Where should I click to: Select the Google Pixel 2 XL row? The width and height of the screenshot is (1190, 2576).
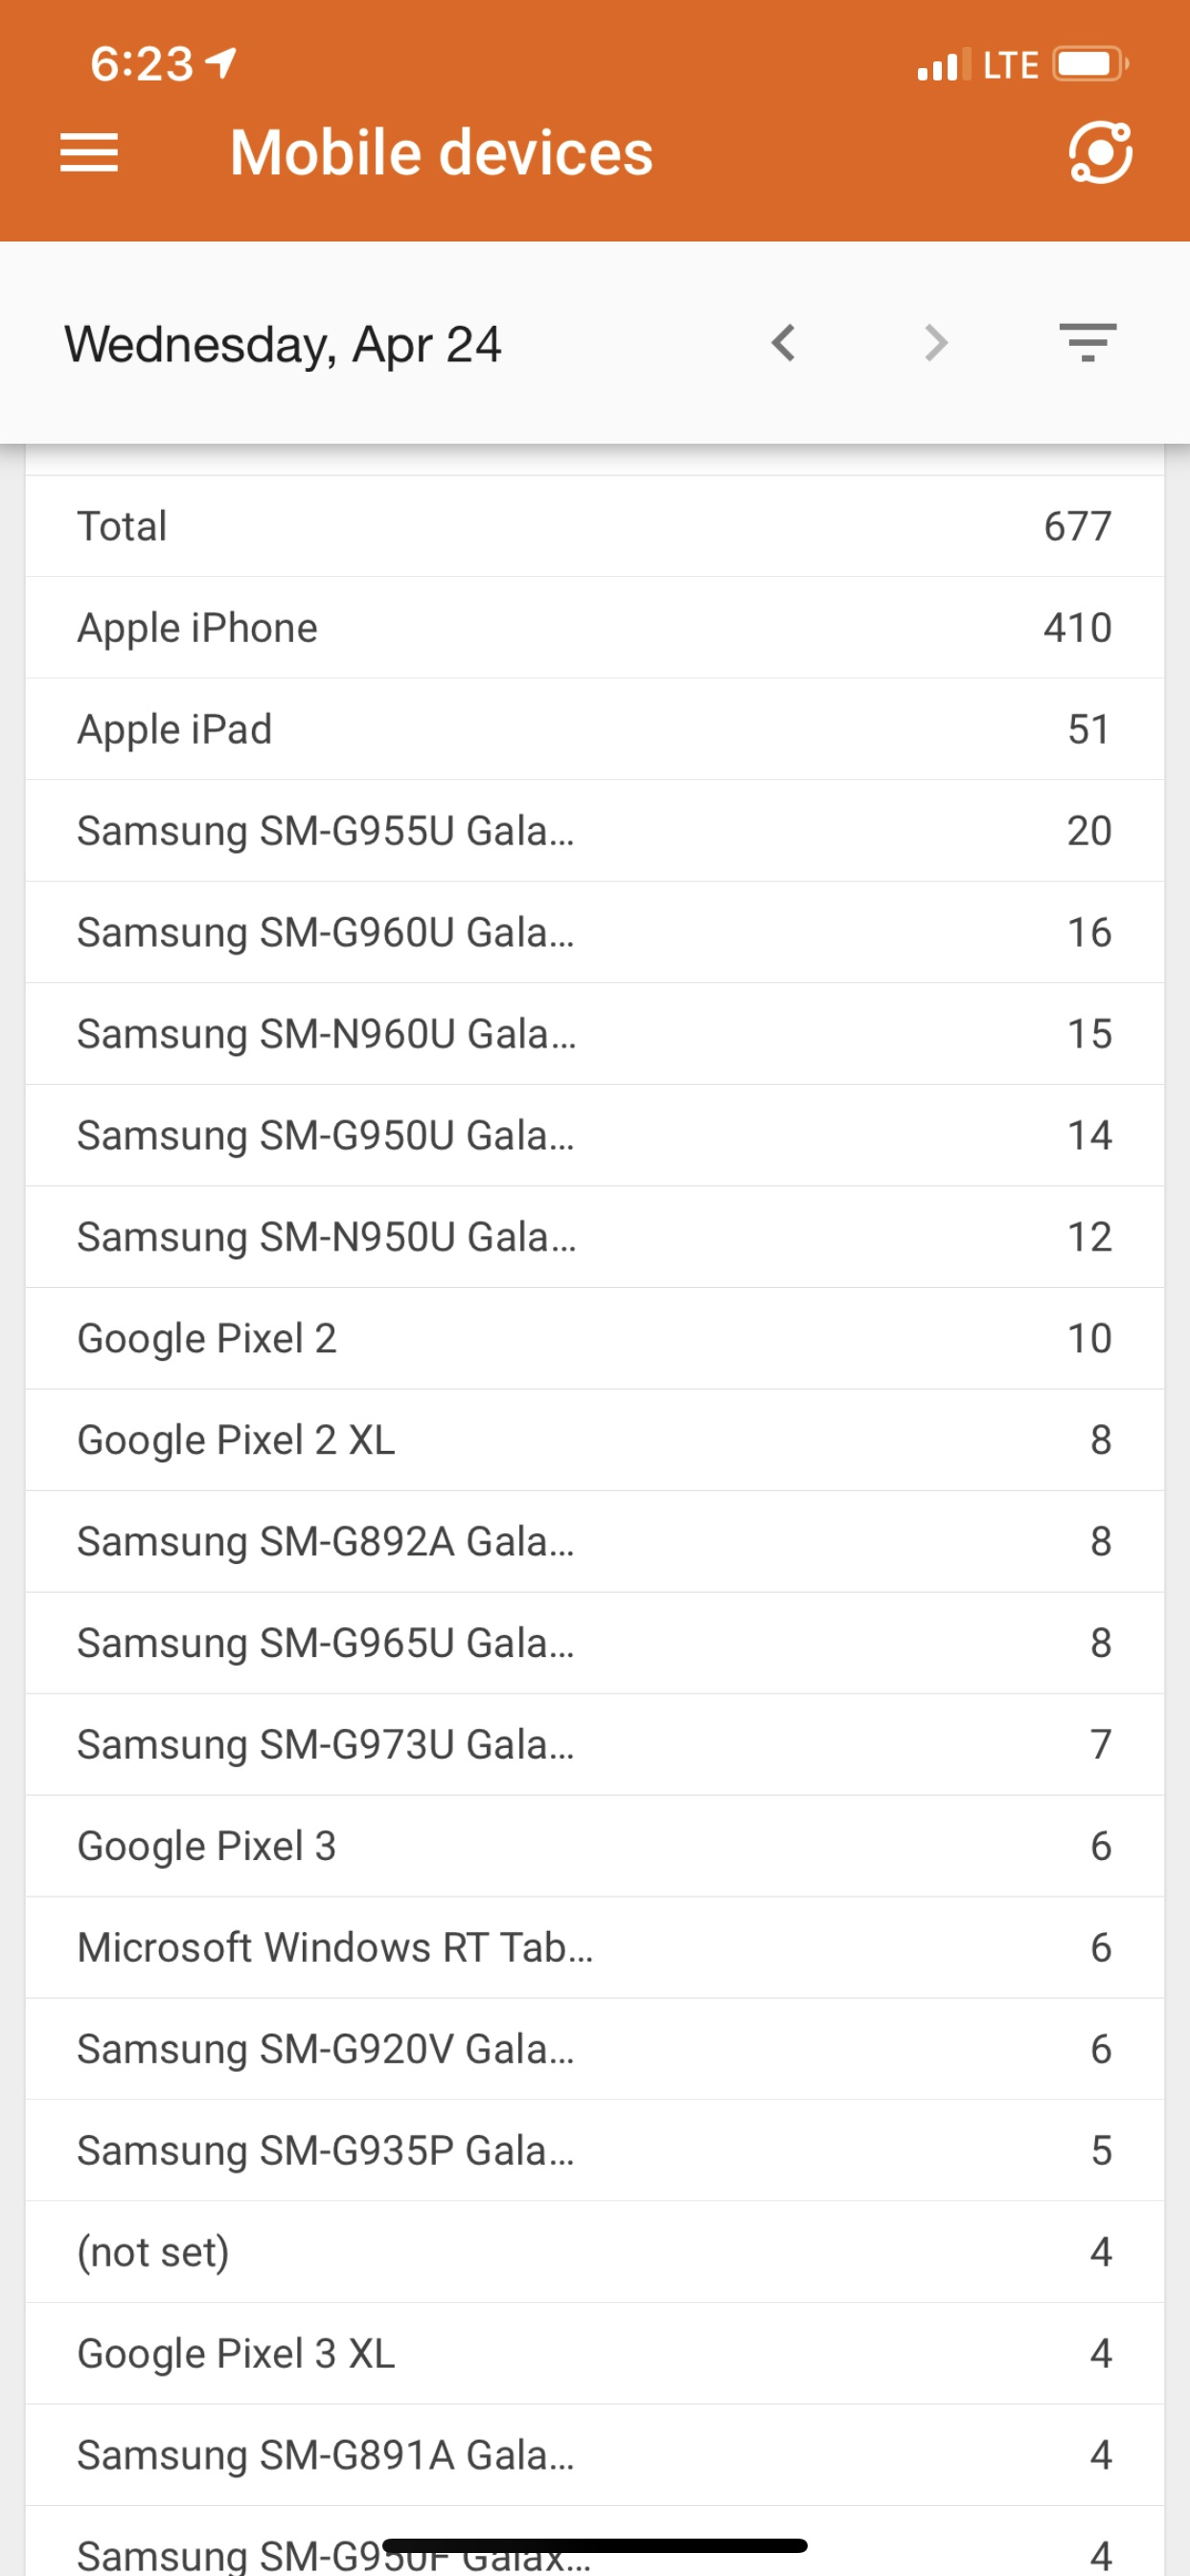(594, 1440)
